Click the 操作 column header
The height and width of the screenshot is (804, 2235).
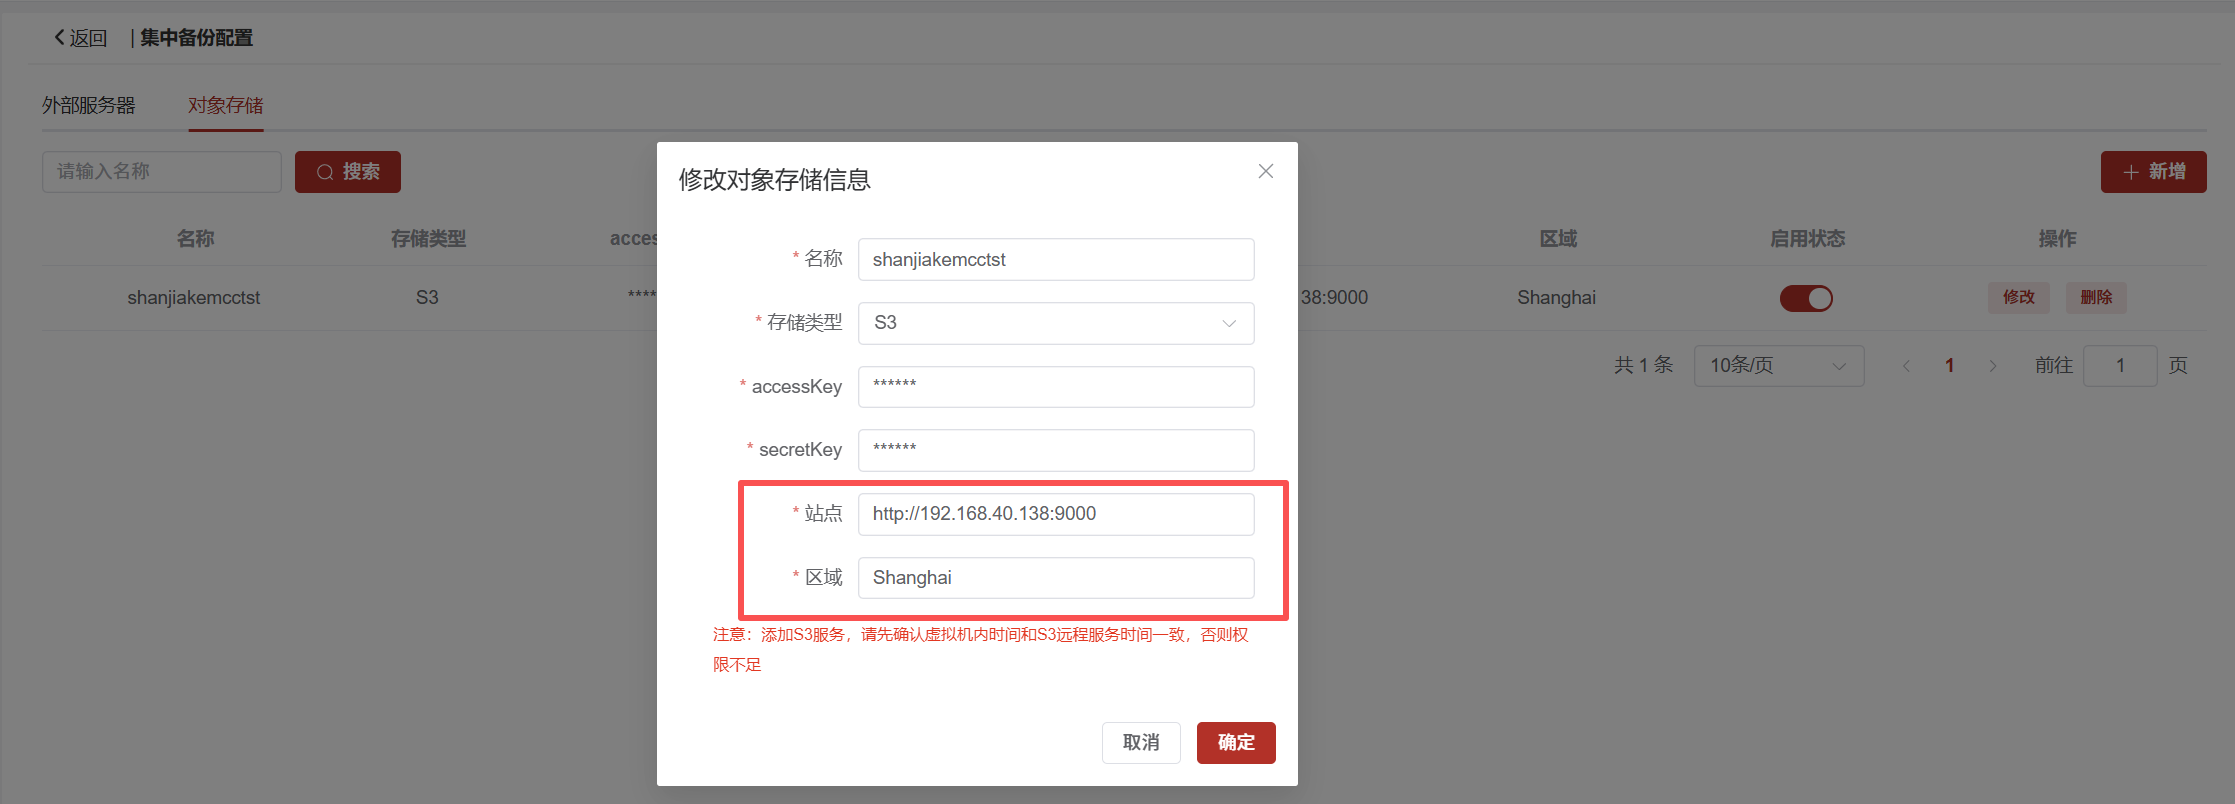(x=2057, y=239)
